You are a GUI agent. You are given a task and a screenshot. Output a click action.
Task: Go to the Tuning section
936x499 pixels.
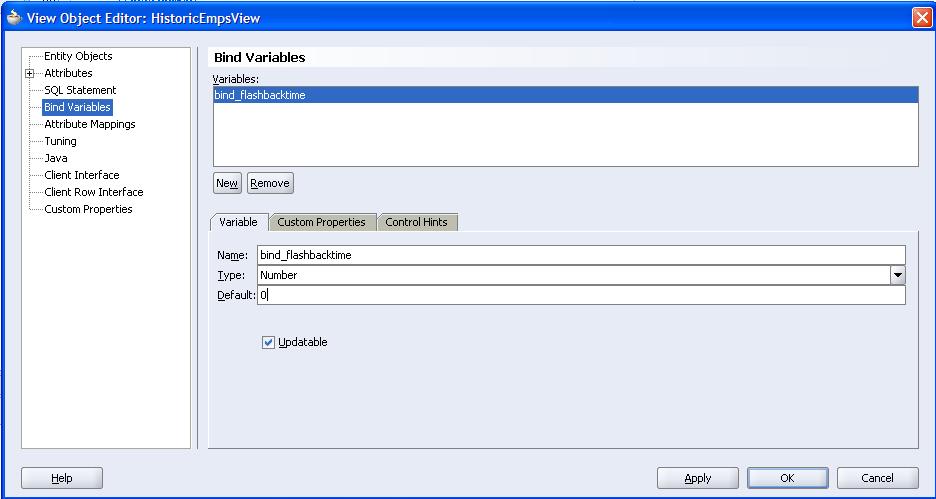click(x=60, y=141)
